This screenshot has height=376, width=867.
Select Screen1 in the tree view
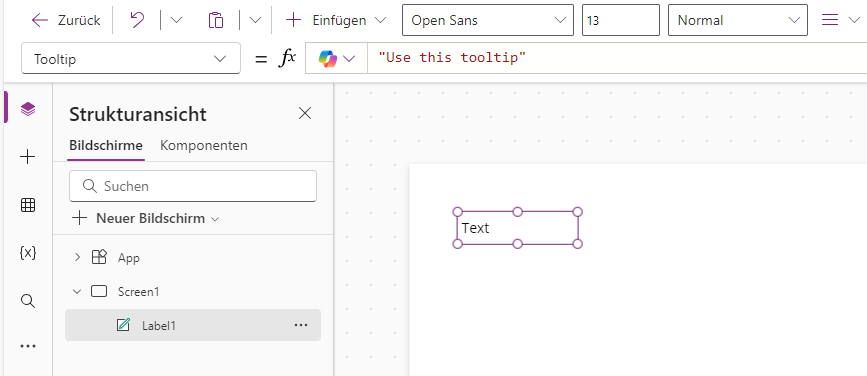[138, 291]
